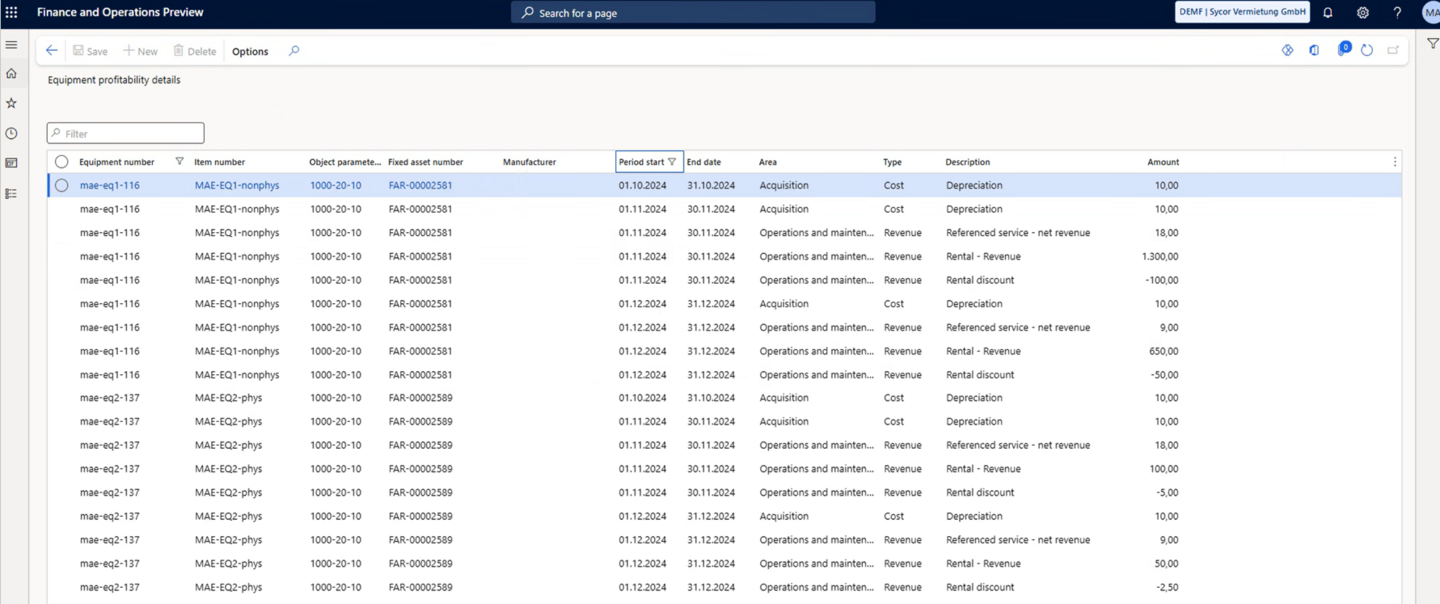Open the grid's more options menu

(1395, 161)
